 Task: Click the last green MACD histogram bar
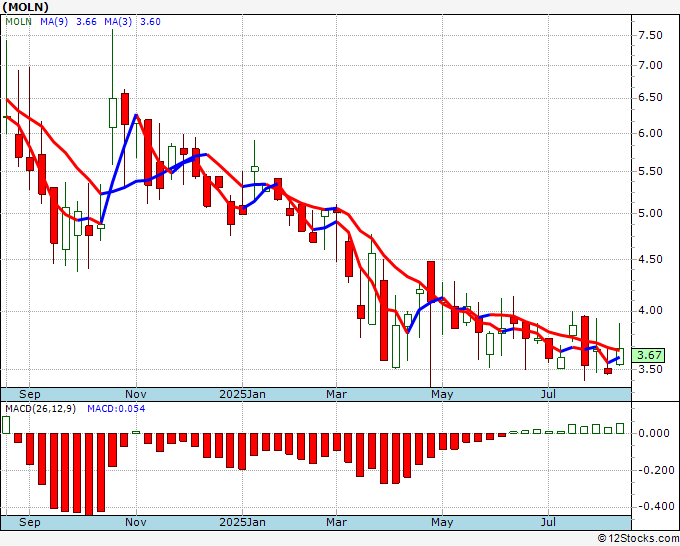[620, 428]
